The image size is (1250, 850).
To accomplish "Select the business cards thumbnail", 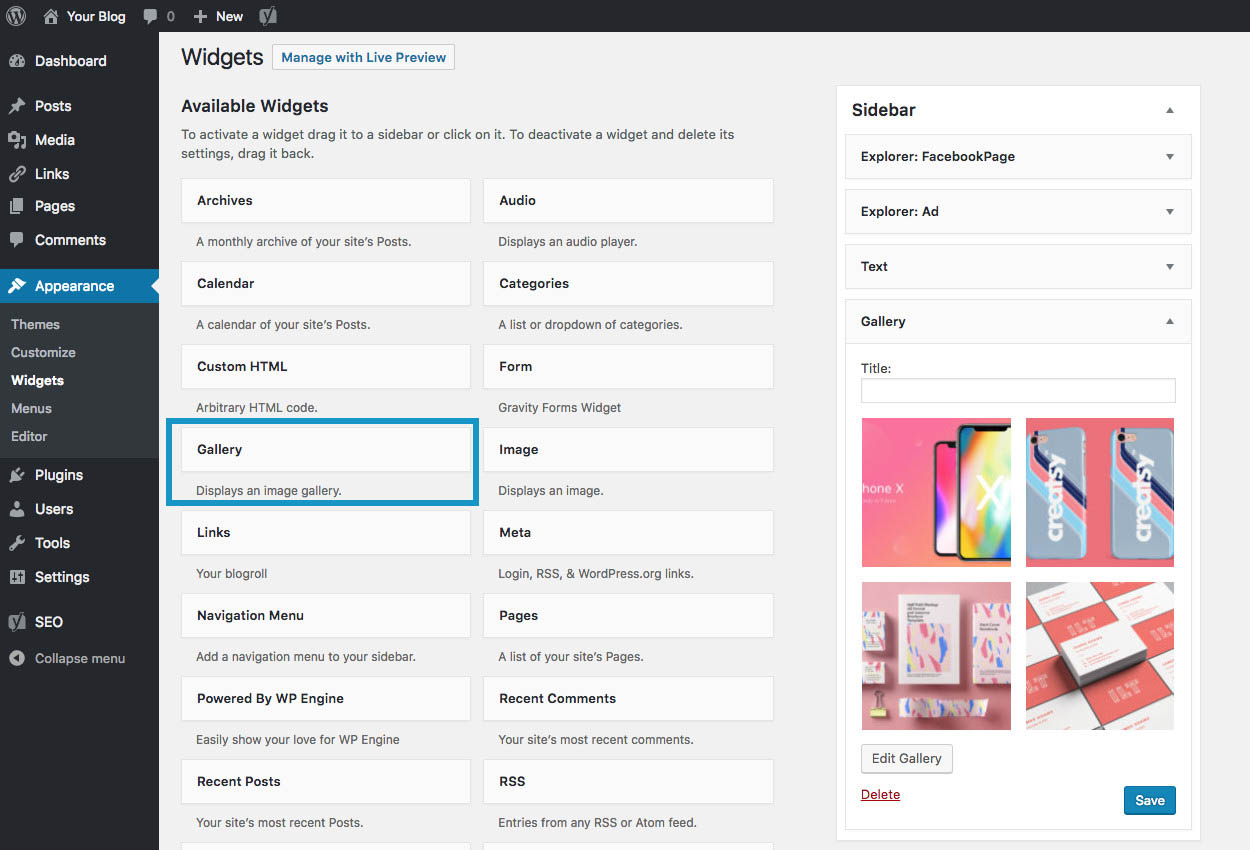I will [1100, 656].
